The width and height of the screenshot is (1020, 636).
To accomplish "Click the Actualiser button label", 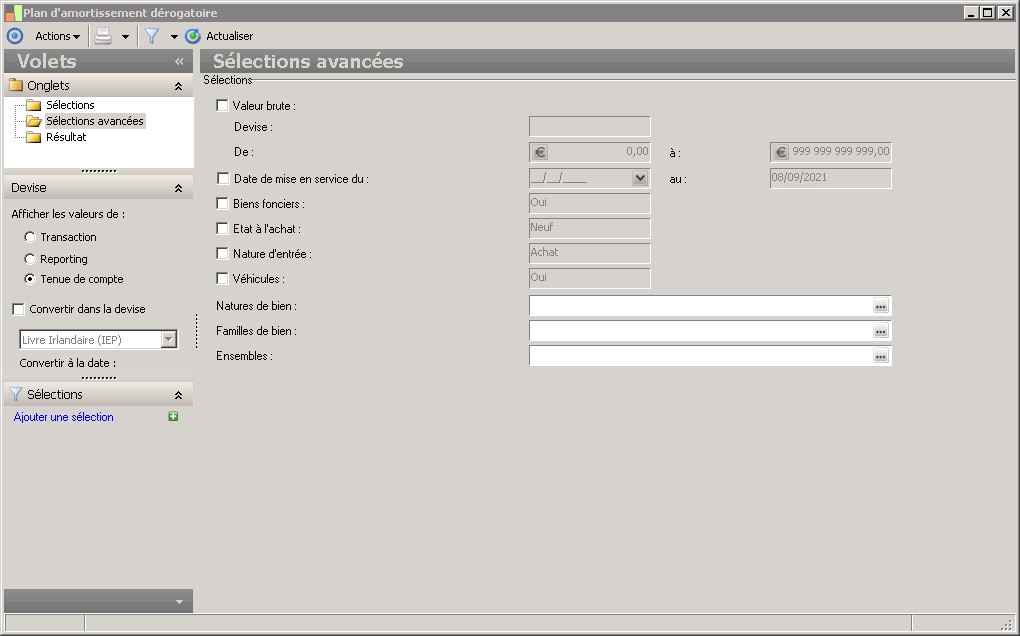I will click(229, 36).
